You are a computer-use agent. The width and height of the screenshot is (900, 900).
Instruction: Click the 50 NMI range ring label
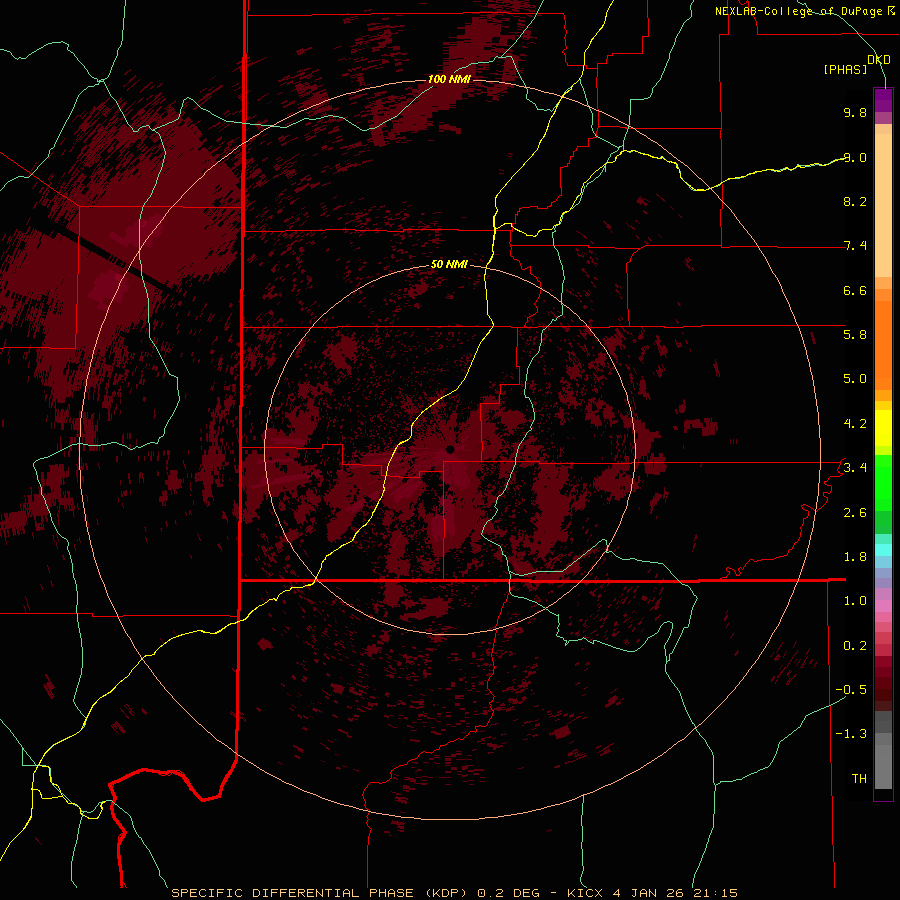pos(449,264)
